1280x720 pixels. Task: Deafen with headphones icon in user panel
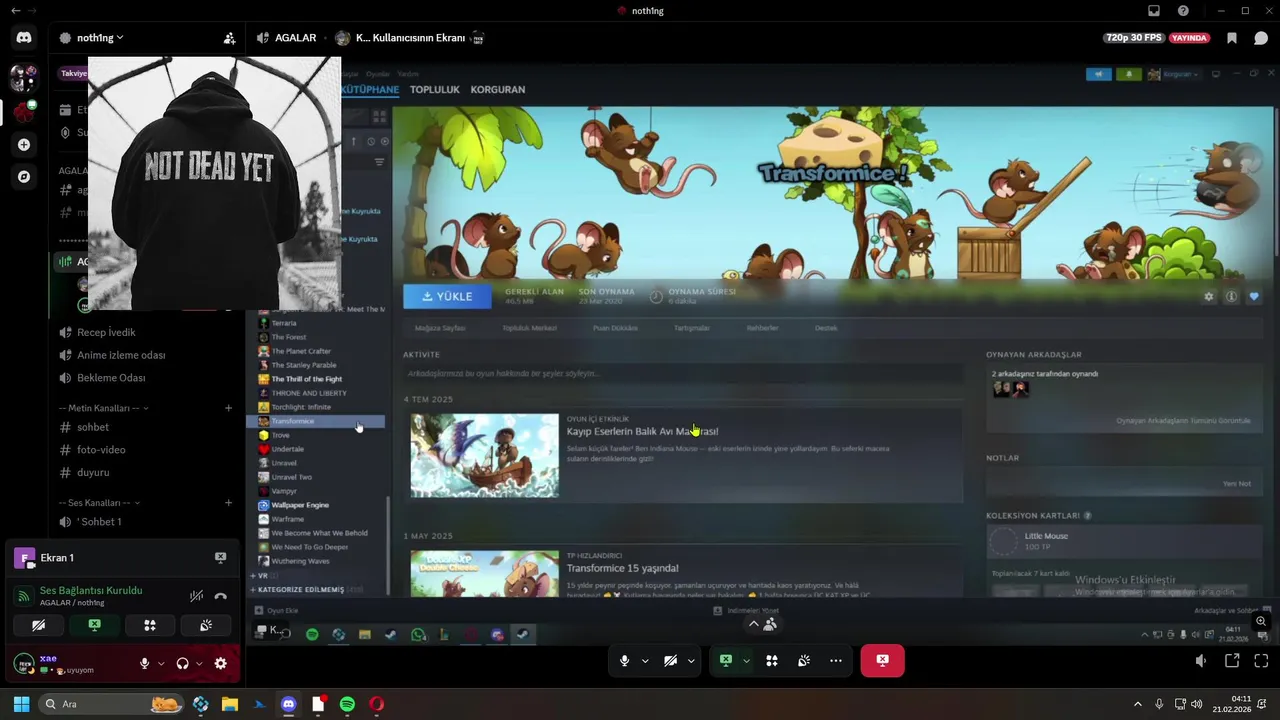[x=182, y=663]
